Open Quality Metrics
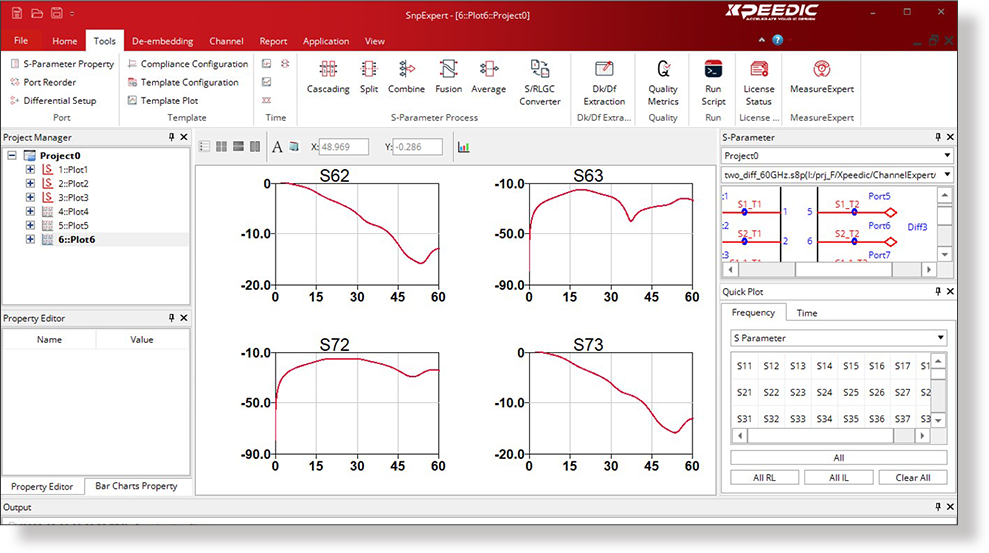 [x=662, y=69]
